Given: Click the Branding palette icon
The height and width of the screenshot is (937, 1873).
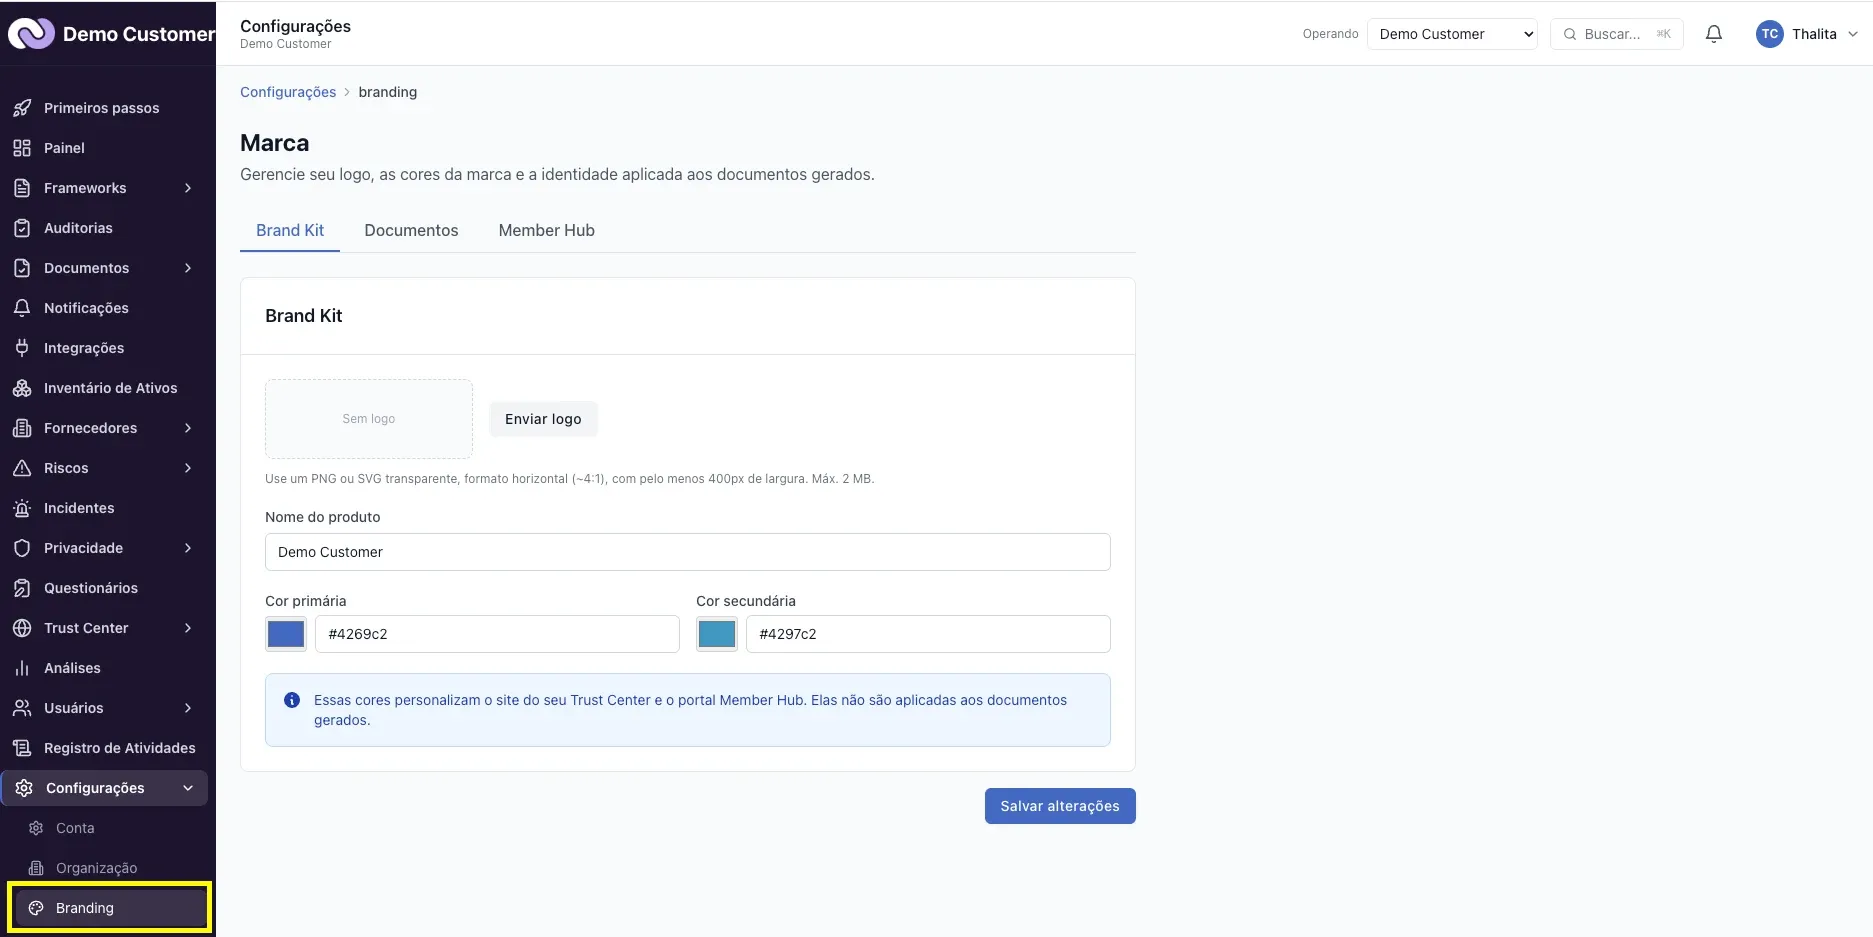Looking at the screenshot, I should tap(36, 908).
